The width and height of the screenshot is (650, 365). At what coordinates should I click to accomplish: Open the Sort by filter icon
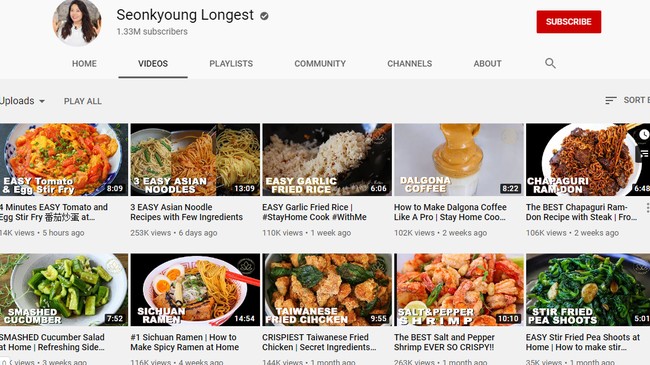[611, 100]
